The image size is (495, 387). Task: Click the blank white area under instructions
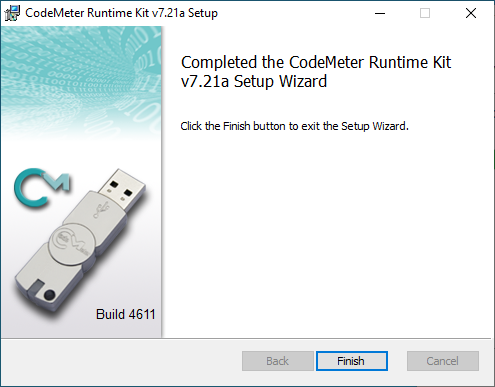point(327,233)
